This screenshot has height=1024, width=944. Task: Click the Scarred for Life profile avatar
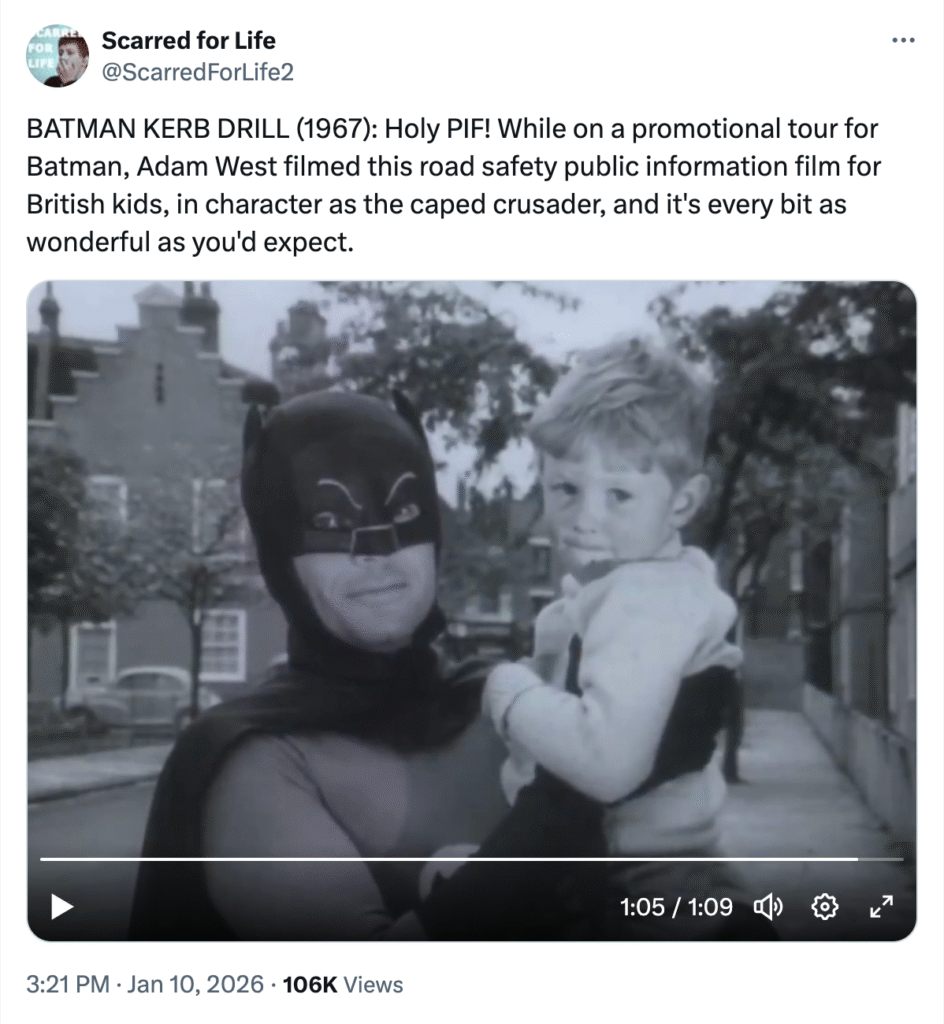coord(59,56)
